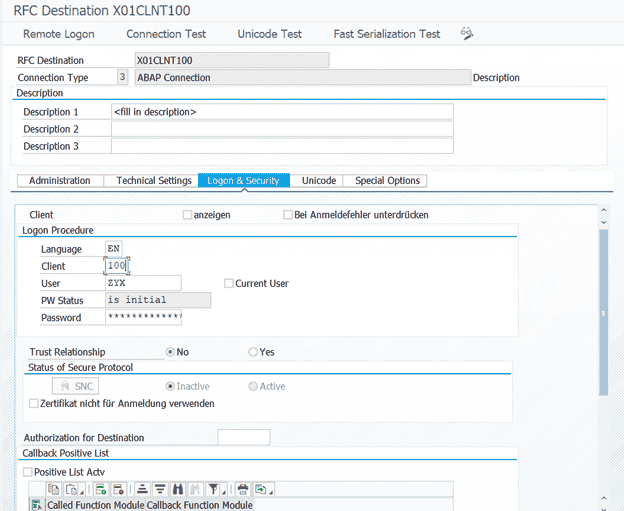Image resolution: width=624 pixels, height=511 pixels.
Task: Click the sort ascending icon
Action: tap(143, 489)
